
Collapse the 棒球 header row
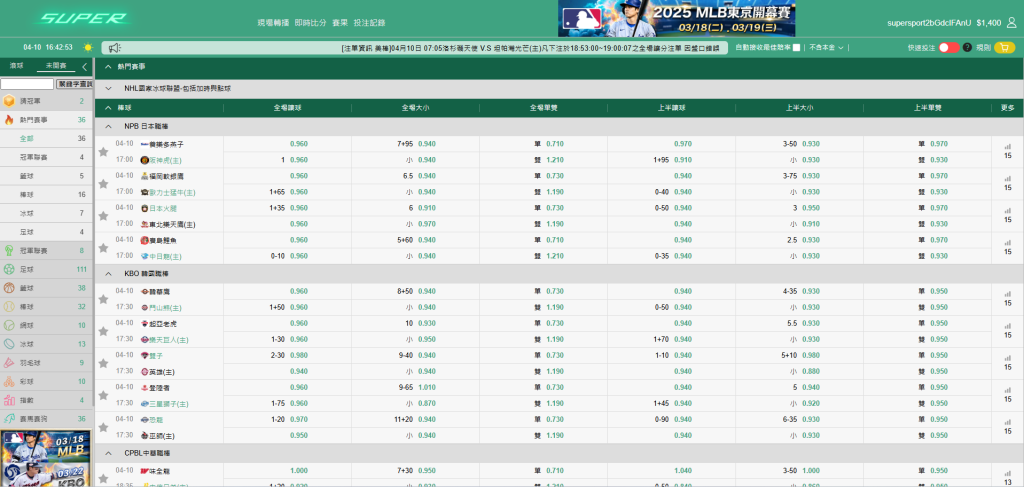click(x=108, y=108)
